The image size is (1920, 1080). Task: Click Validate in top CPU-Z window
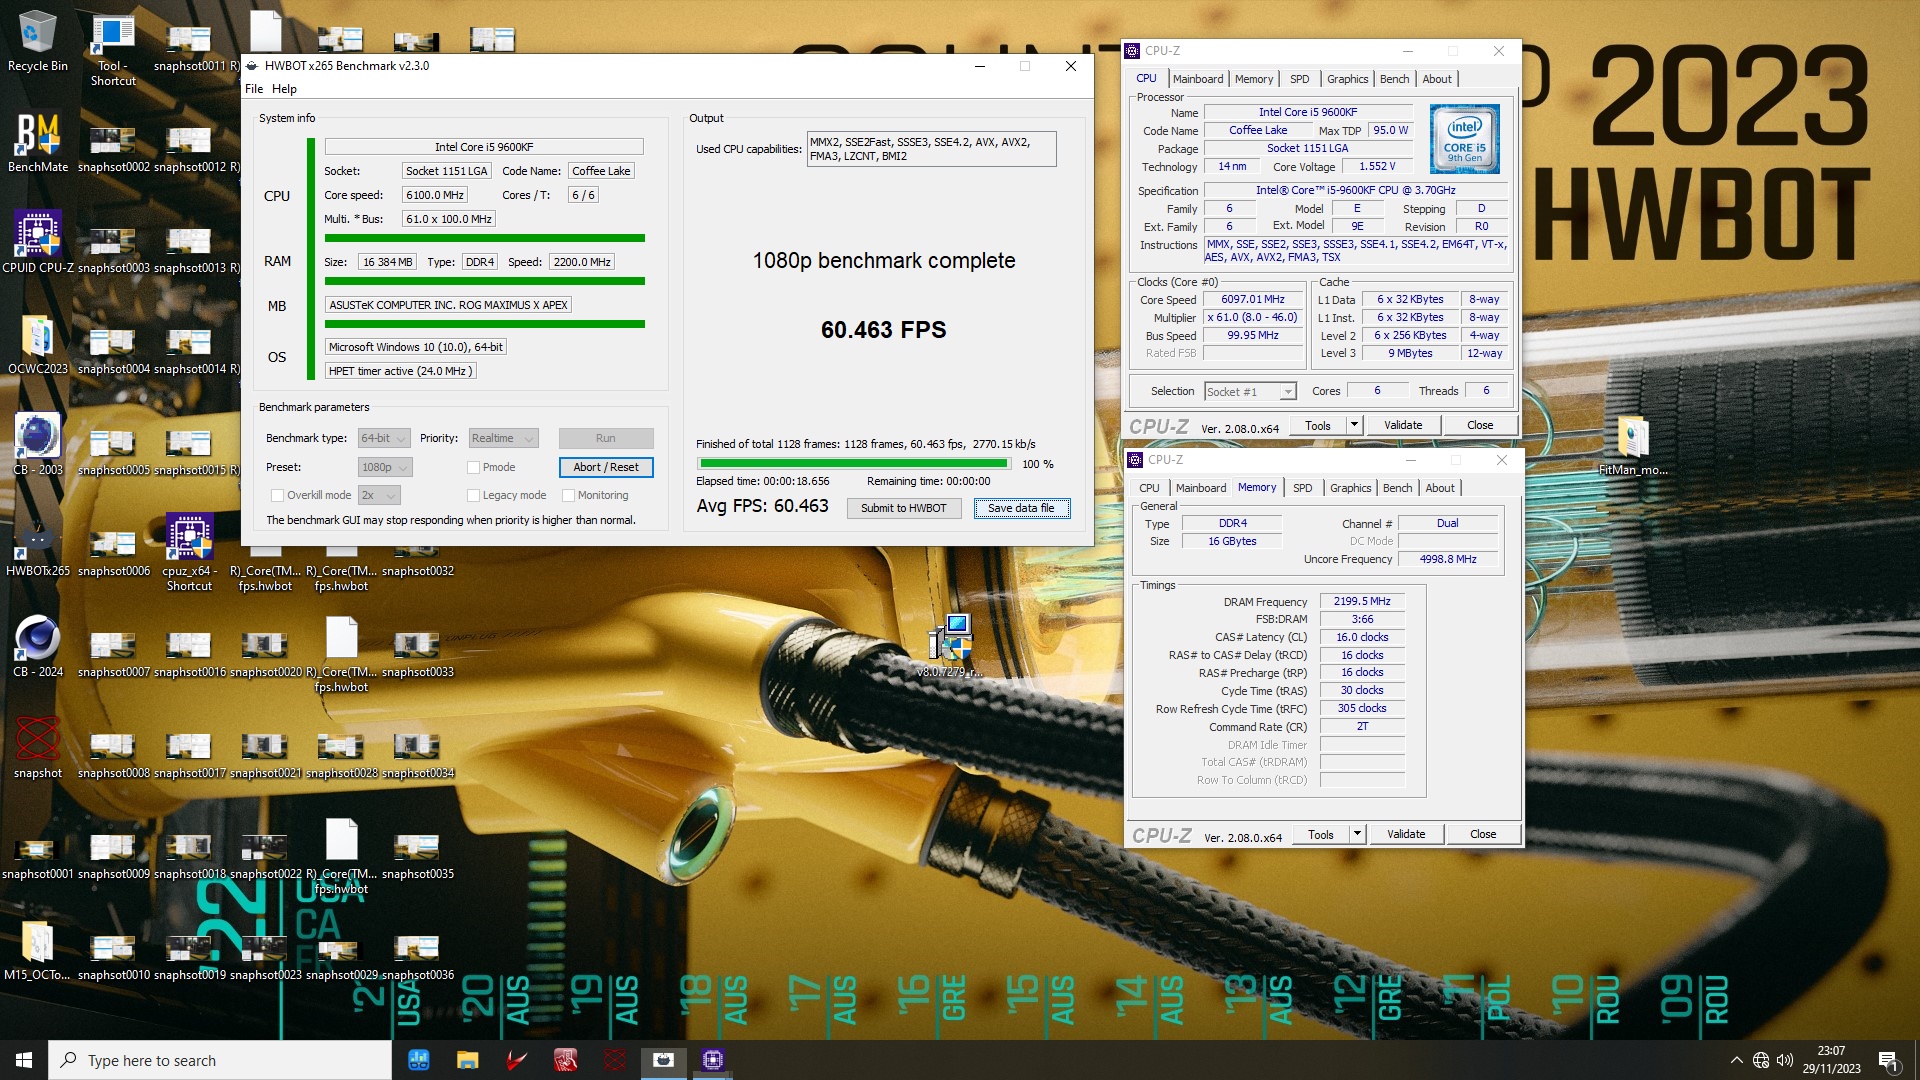(1403, 425)
